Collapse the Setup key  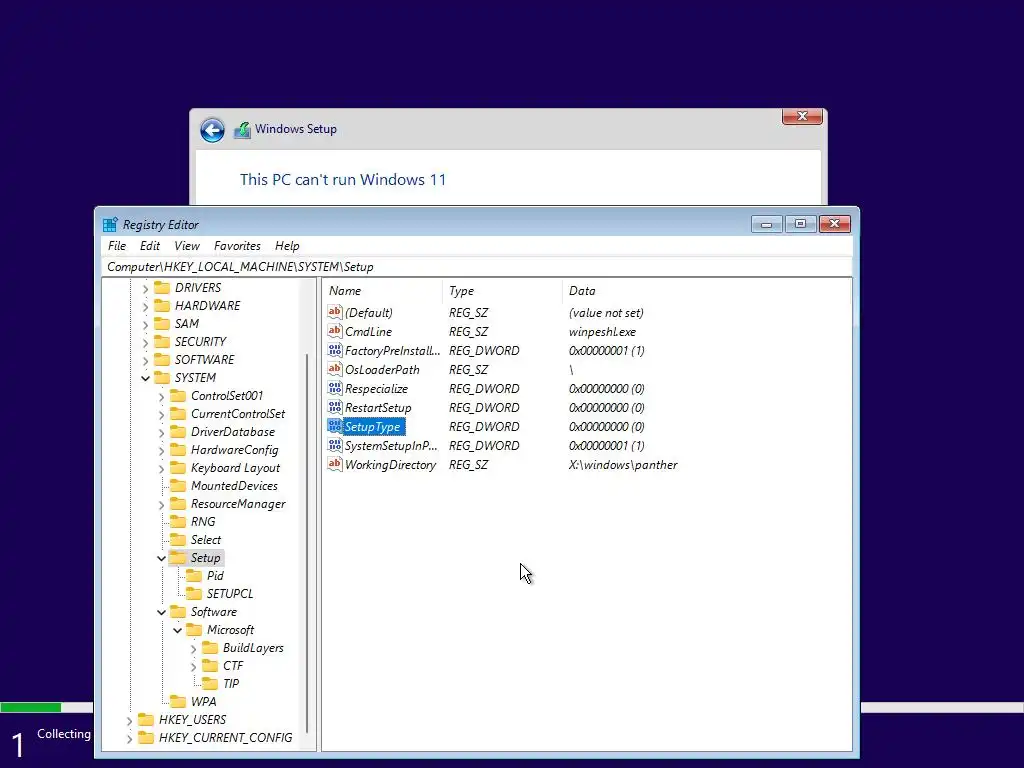(x=161, y=558)
